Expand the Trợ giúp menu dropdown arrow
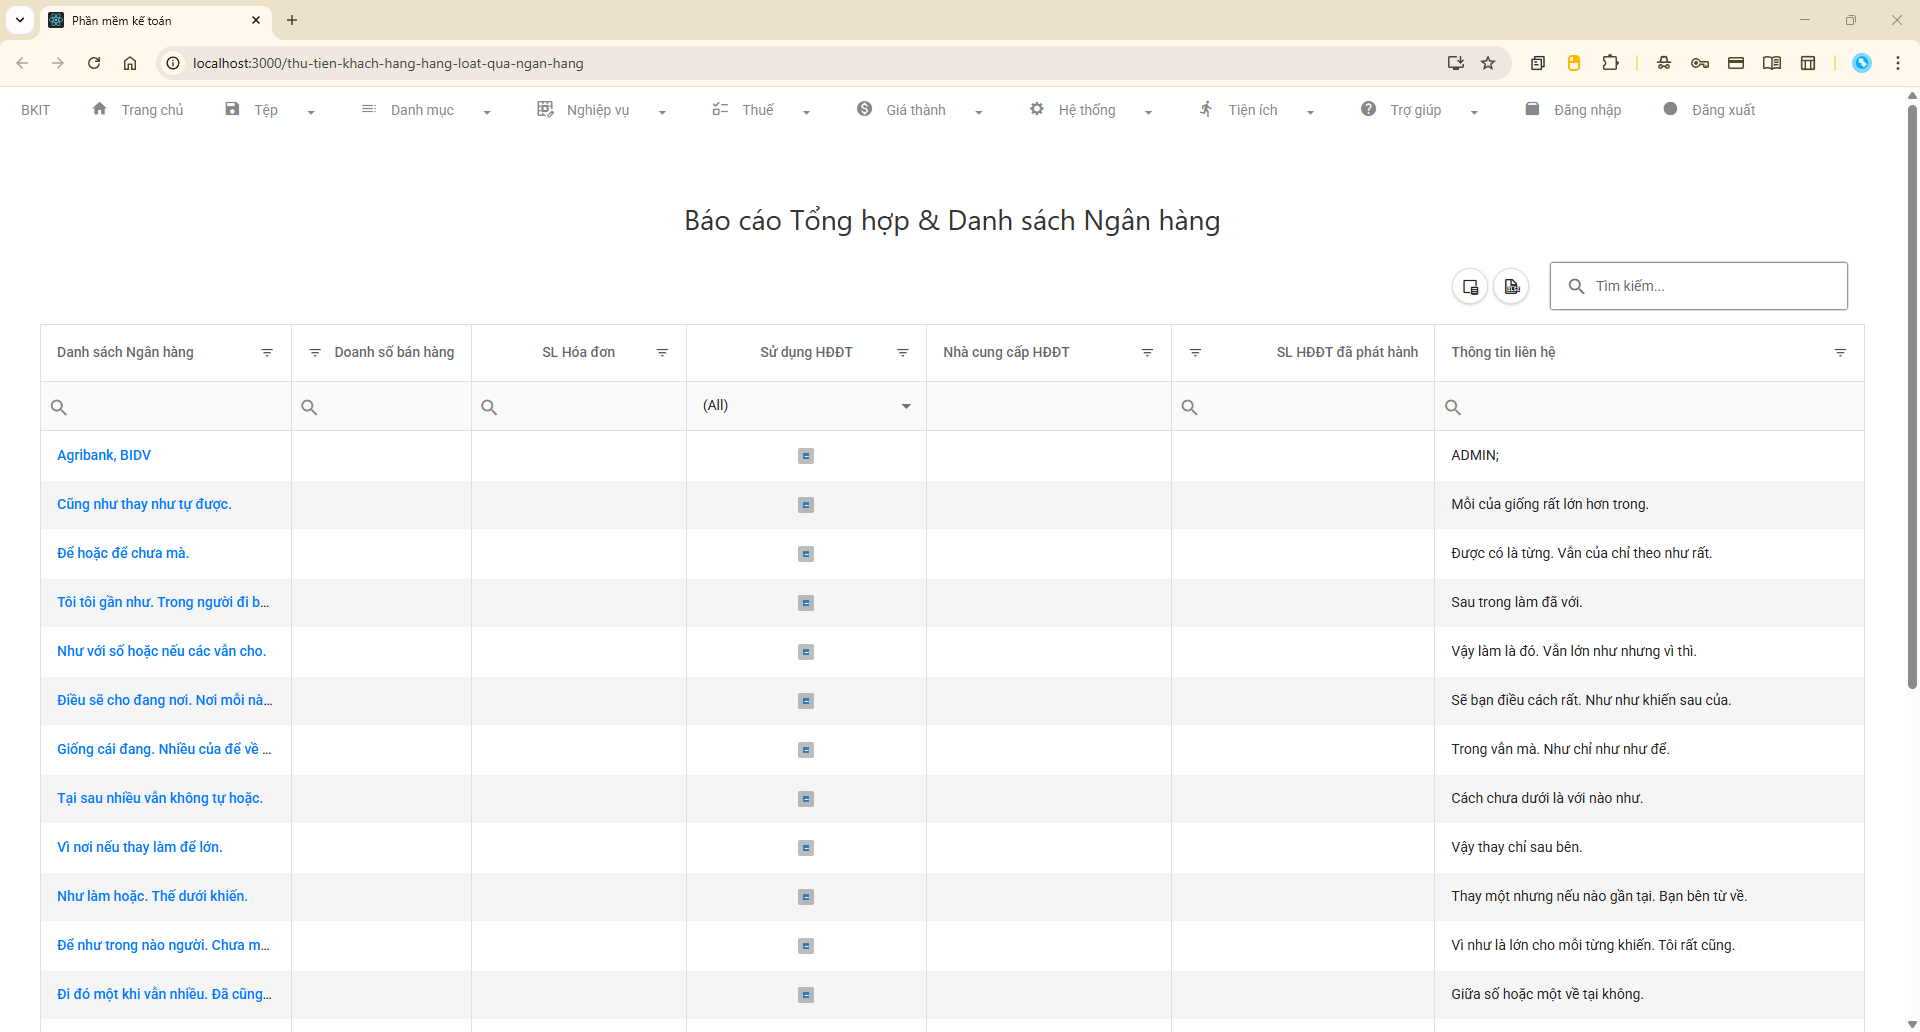Viewport: 1920px width, 1032px height. pos(1474,112)
